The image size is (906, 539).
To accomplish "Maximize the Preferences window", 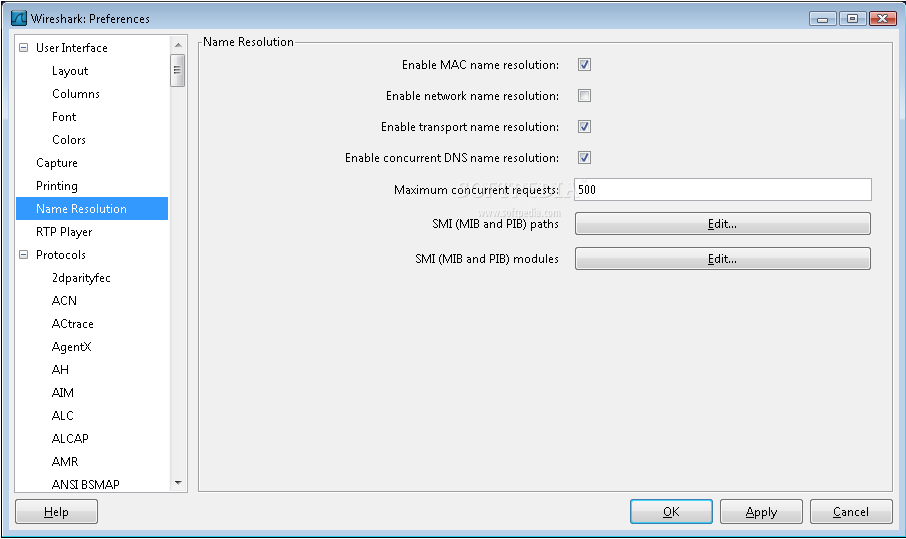I will (852, 18).
